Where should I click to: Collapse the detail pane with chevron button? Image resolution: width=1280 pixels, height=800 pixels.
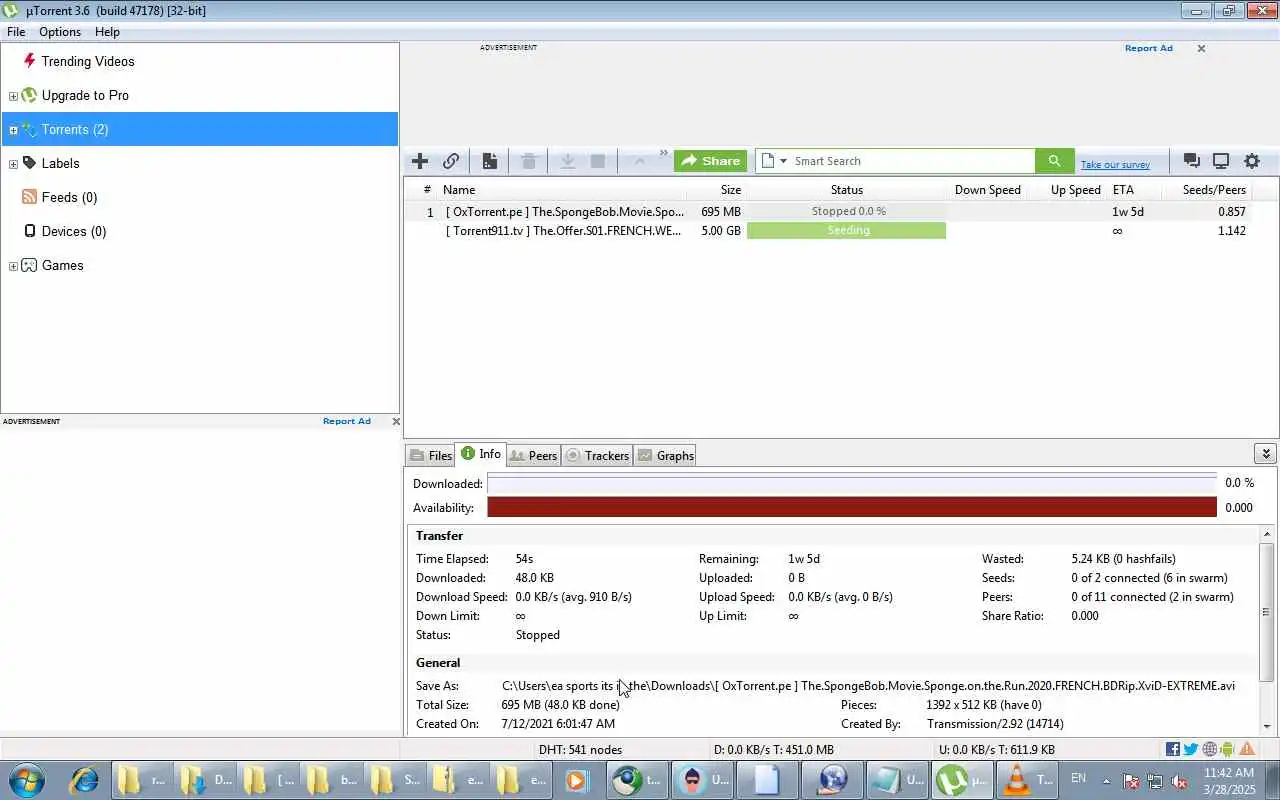tap(1265, 454)
